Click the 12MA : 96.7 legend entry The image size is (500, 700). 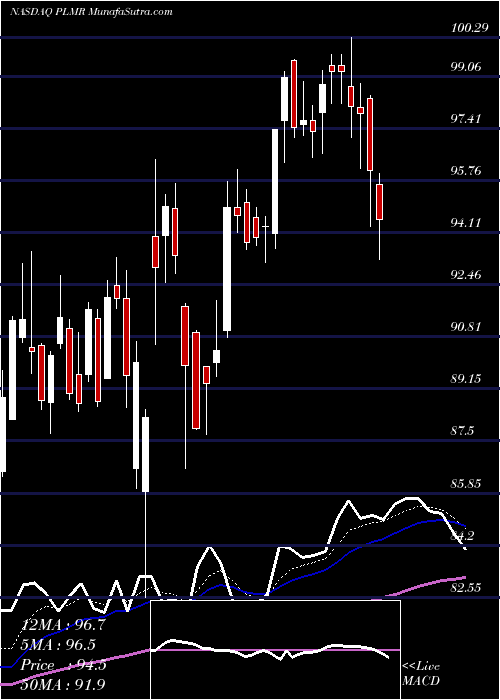[x=63, y=625]
